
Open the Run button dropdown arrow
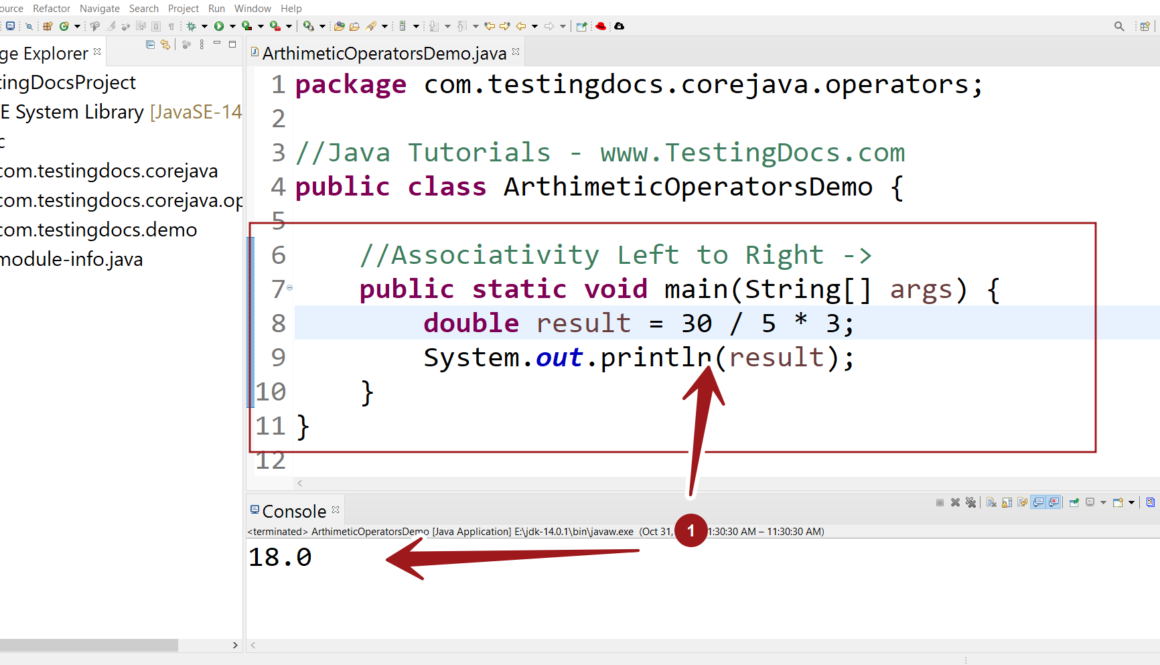coord(231,26)
